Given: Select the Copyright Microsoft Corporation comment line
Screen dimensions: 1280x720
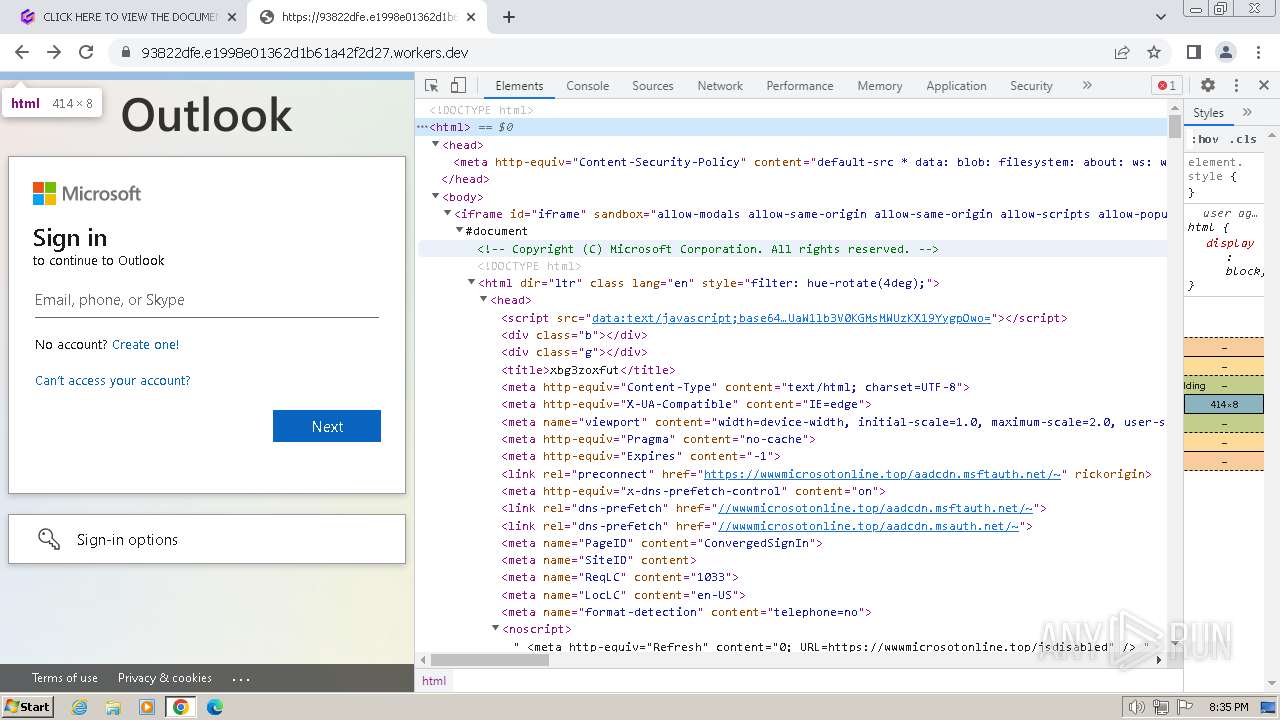Looking at the screenshot, I should click(707, 249).
